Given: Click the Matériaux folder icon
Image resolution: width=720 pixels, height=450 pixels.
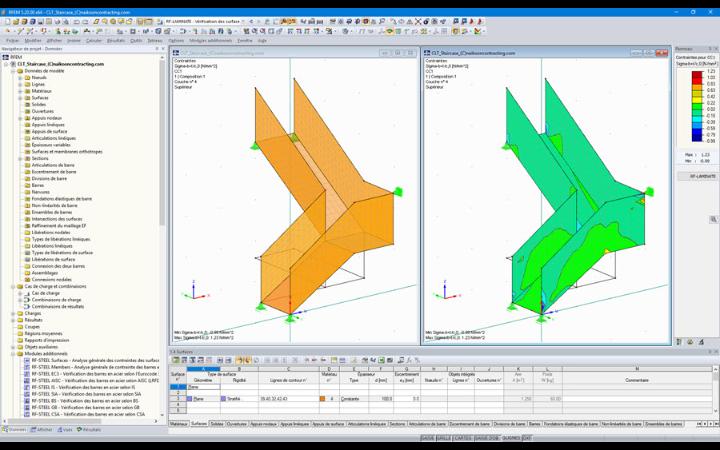Looking at the screenshot, I should (27, 91).
